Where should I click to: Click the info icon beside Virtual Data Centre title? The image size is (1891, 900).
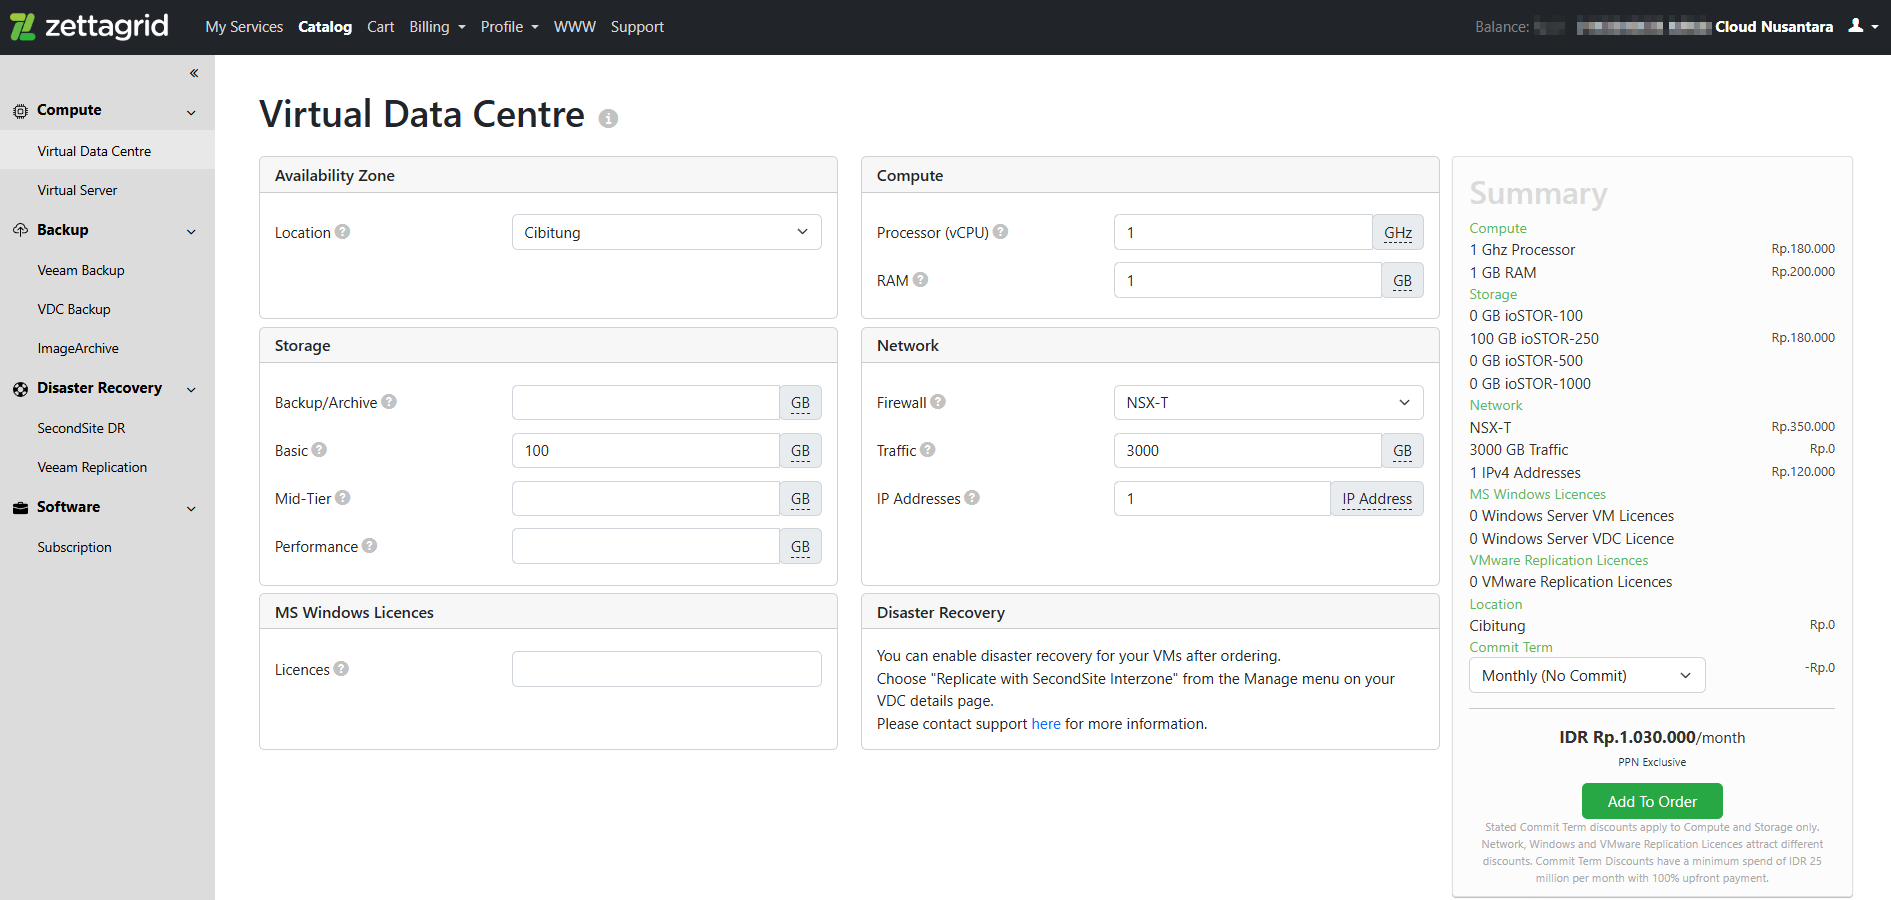(x=608, y=118)
